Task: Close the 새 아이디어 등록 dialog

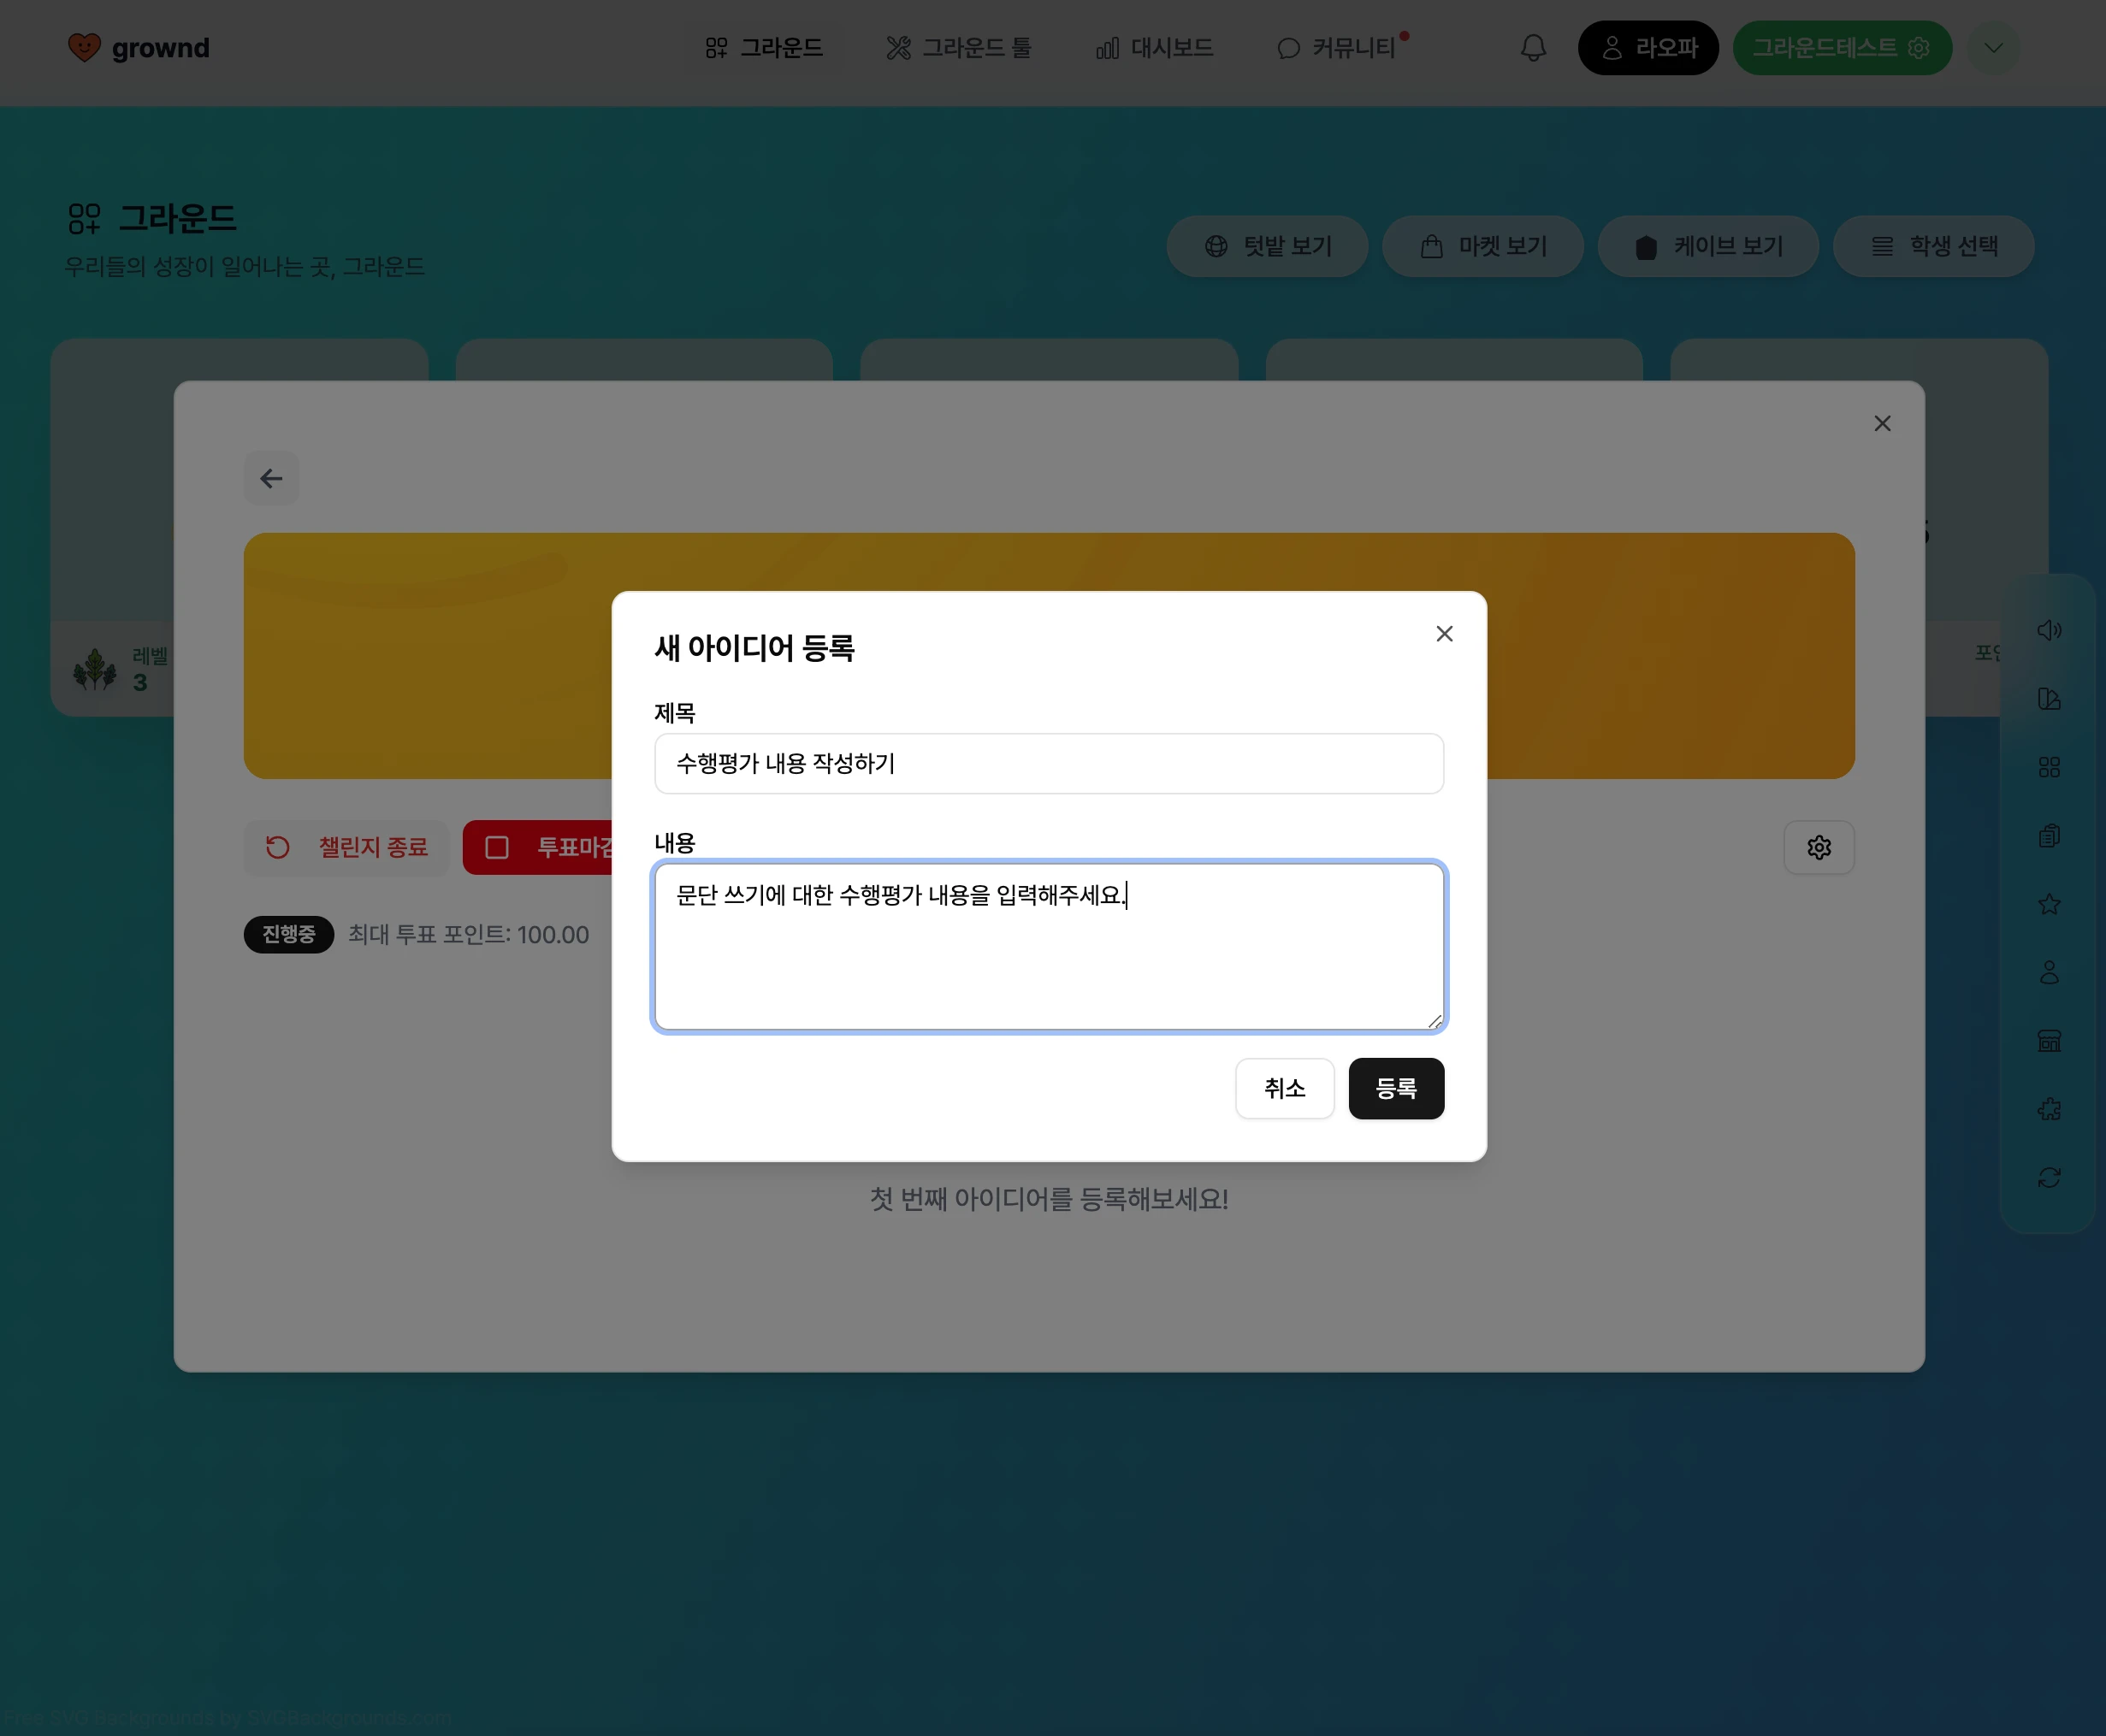Action: tap(1443, 634)
